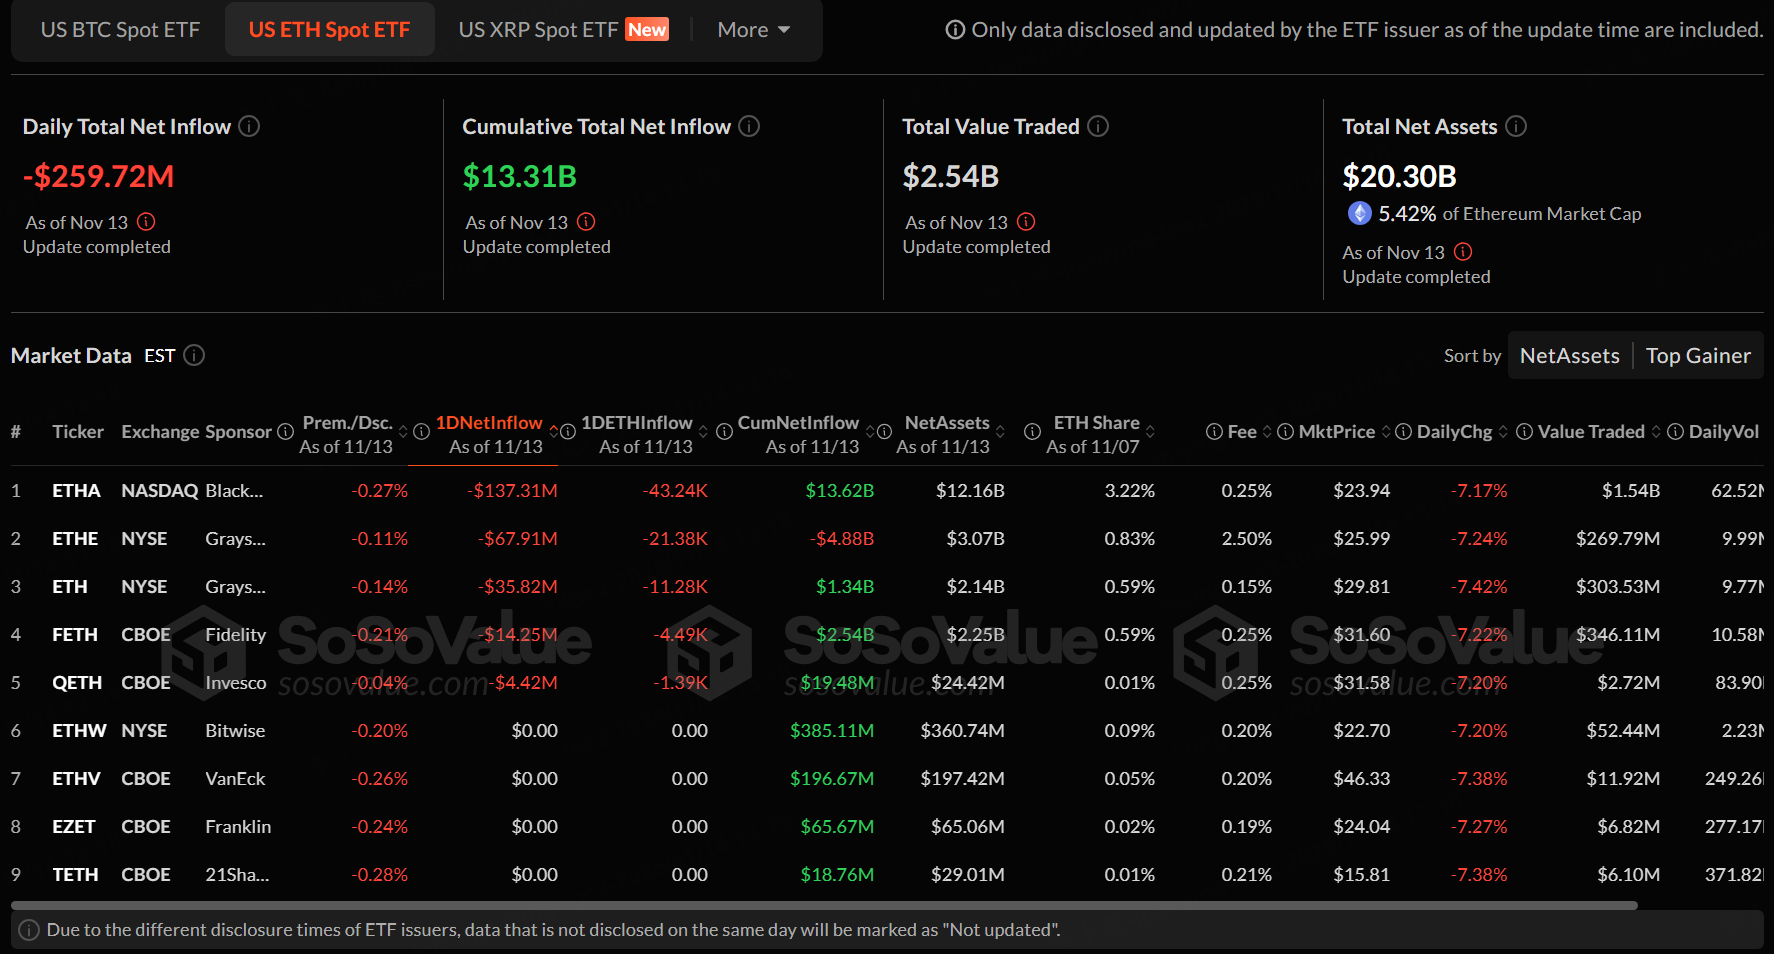
Task: Click sort arrows on the CumNetInflow column
Action: pyautogui.click(x=870, y=431)
